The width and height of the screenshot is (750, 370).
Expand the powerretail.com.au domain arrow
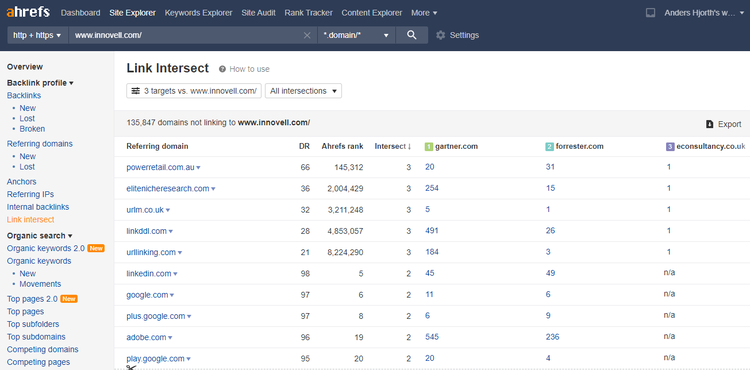point(199,168)
